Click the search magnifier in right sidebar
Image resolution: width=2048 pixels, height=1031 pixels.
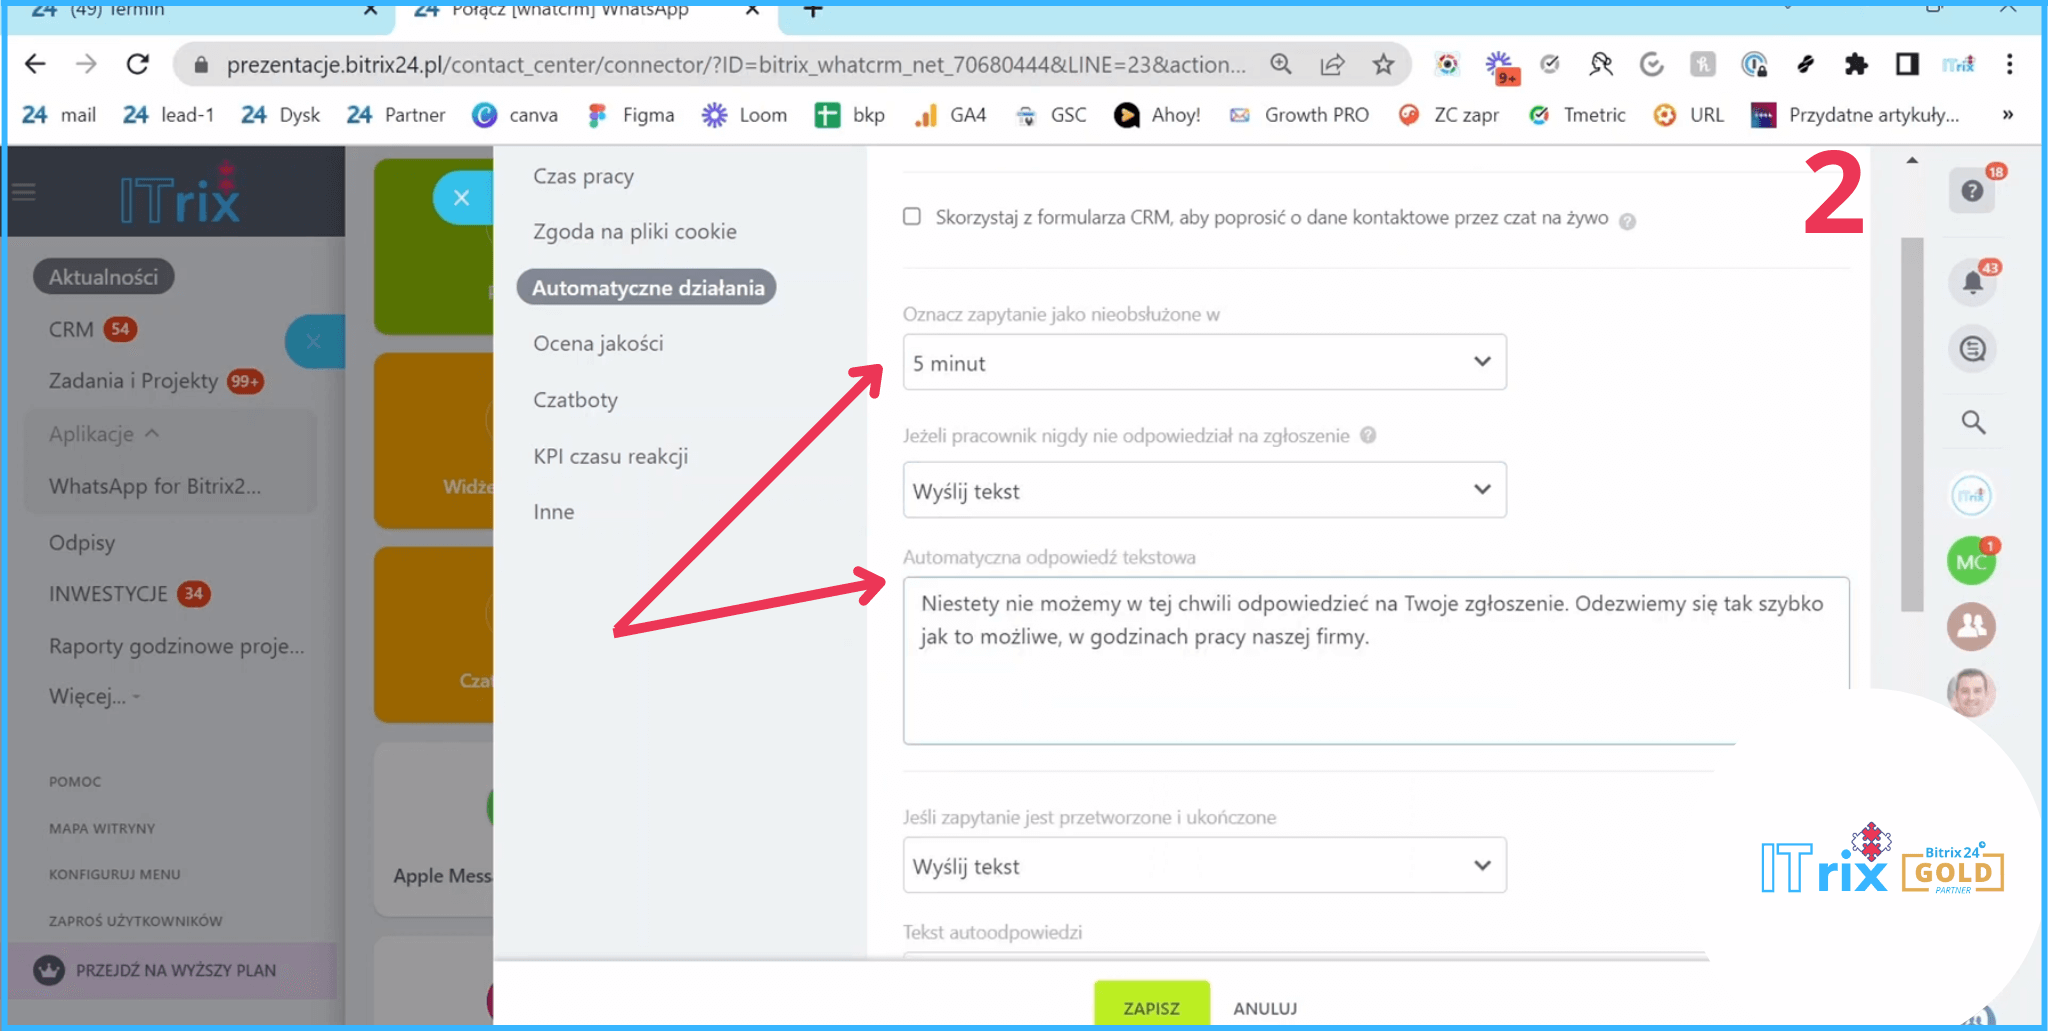tap(1972, 422)
